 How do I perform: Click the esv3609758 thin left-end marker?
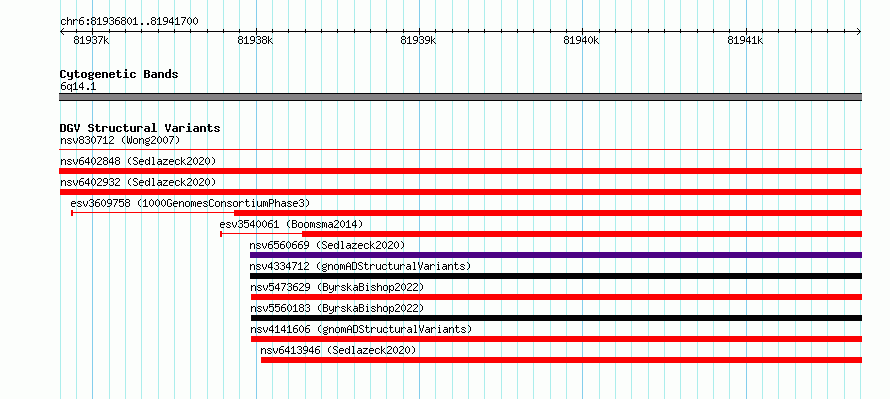[x=72, y=213]
